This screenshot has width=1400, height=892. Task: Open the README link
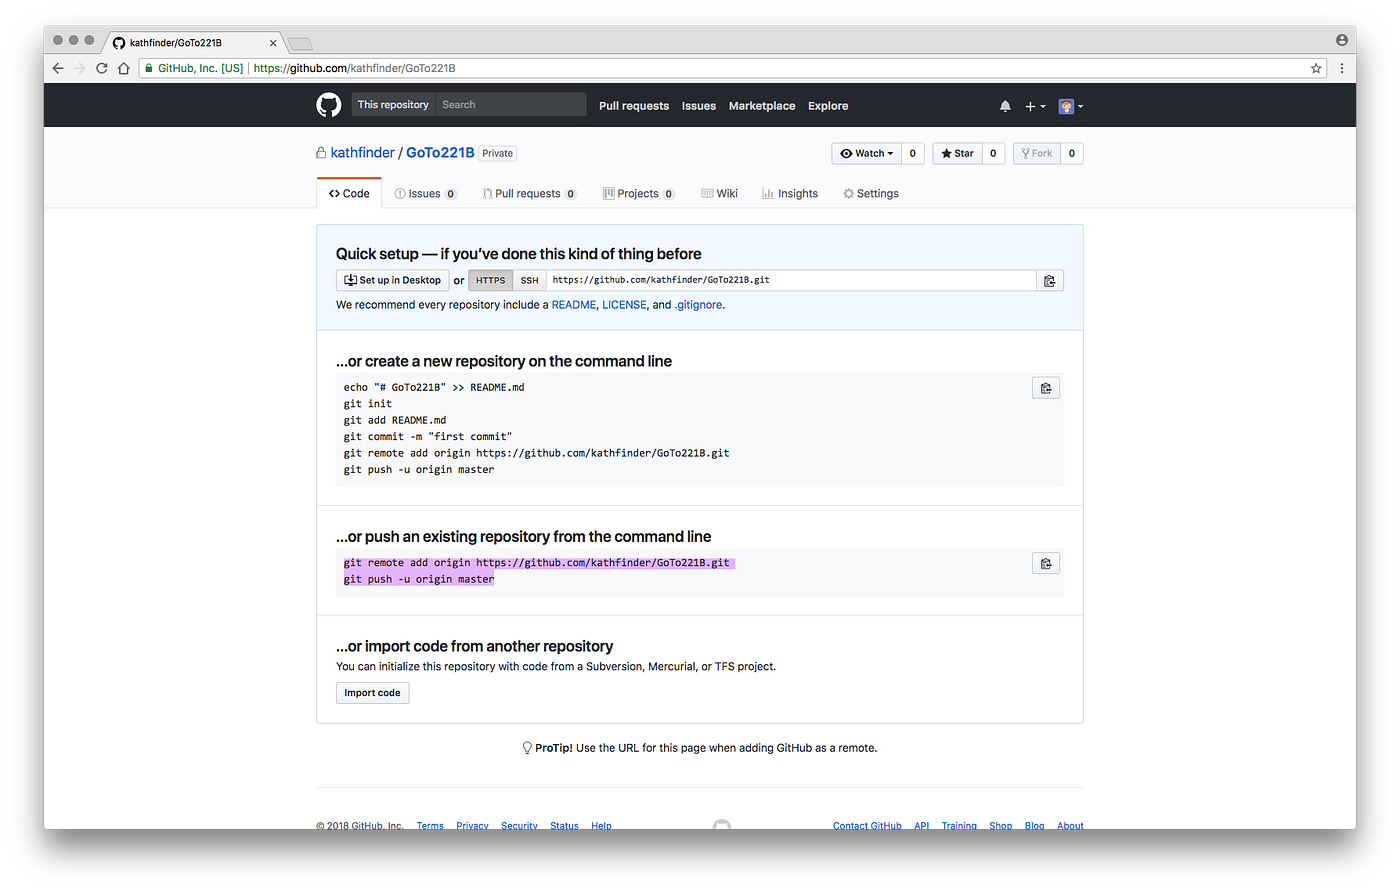[x=573, y=304]
